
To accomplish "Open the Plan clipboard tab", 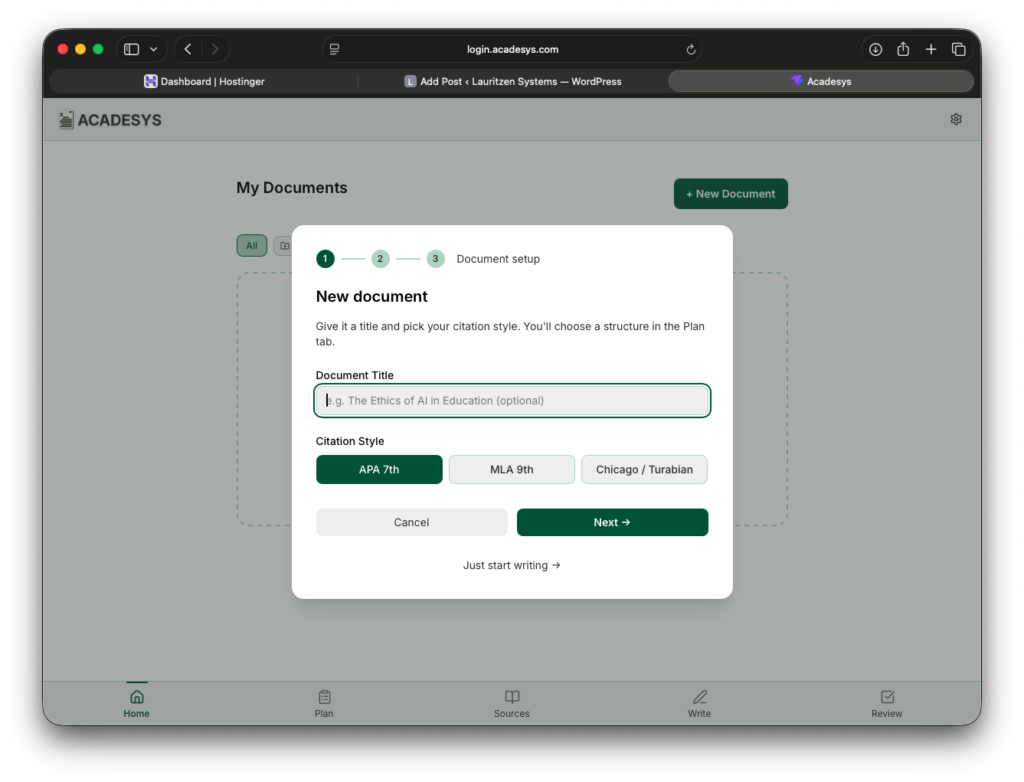I will [x=324, y=704].
